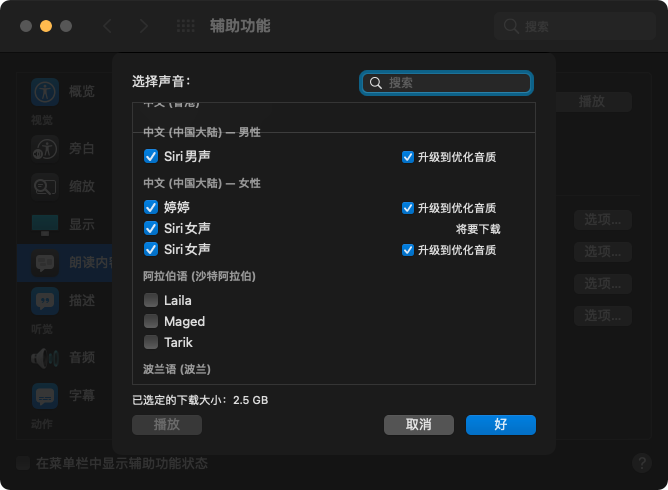The height and width of the screenshot is (490, 668).
Task: Confirm with the 好 button
Action: [x=500, y=425]
